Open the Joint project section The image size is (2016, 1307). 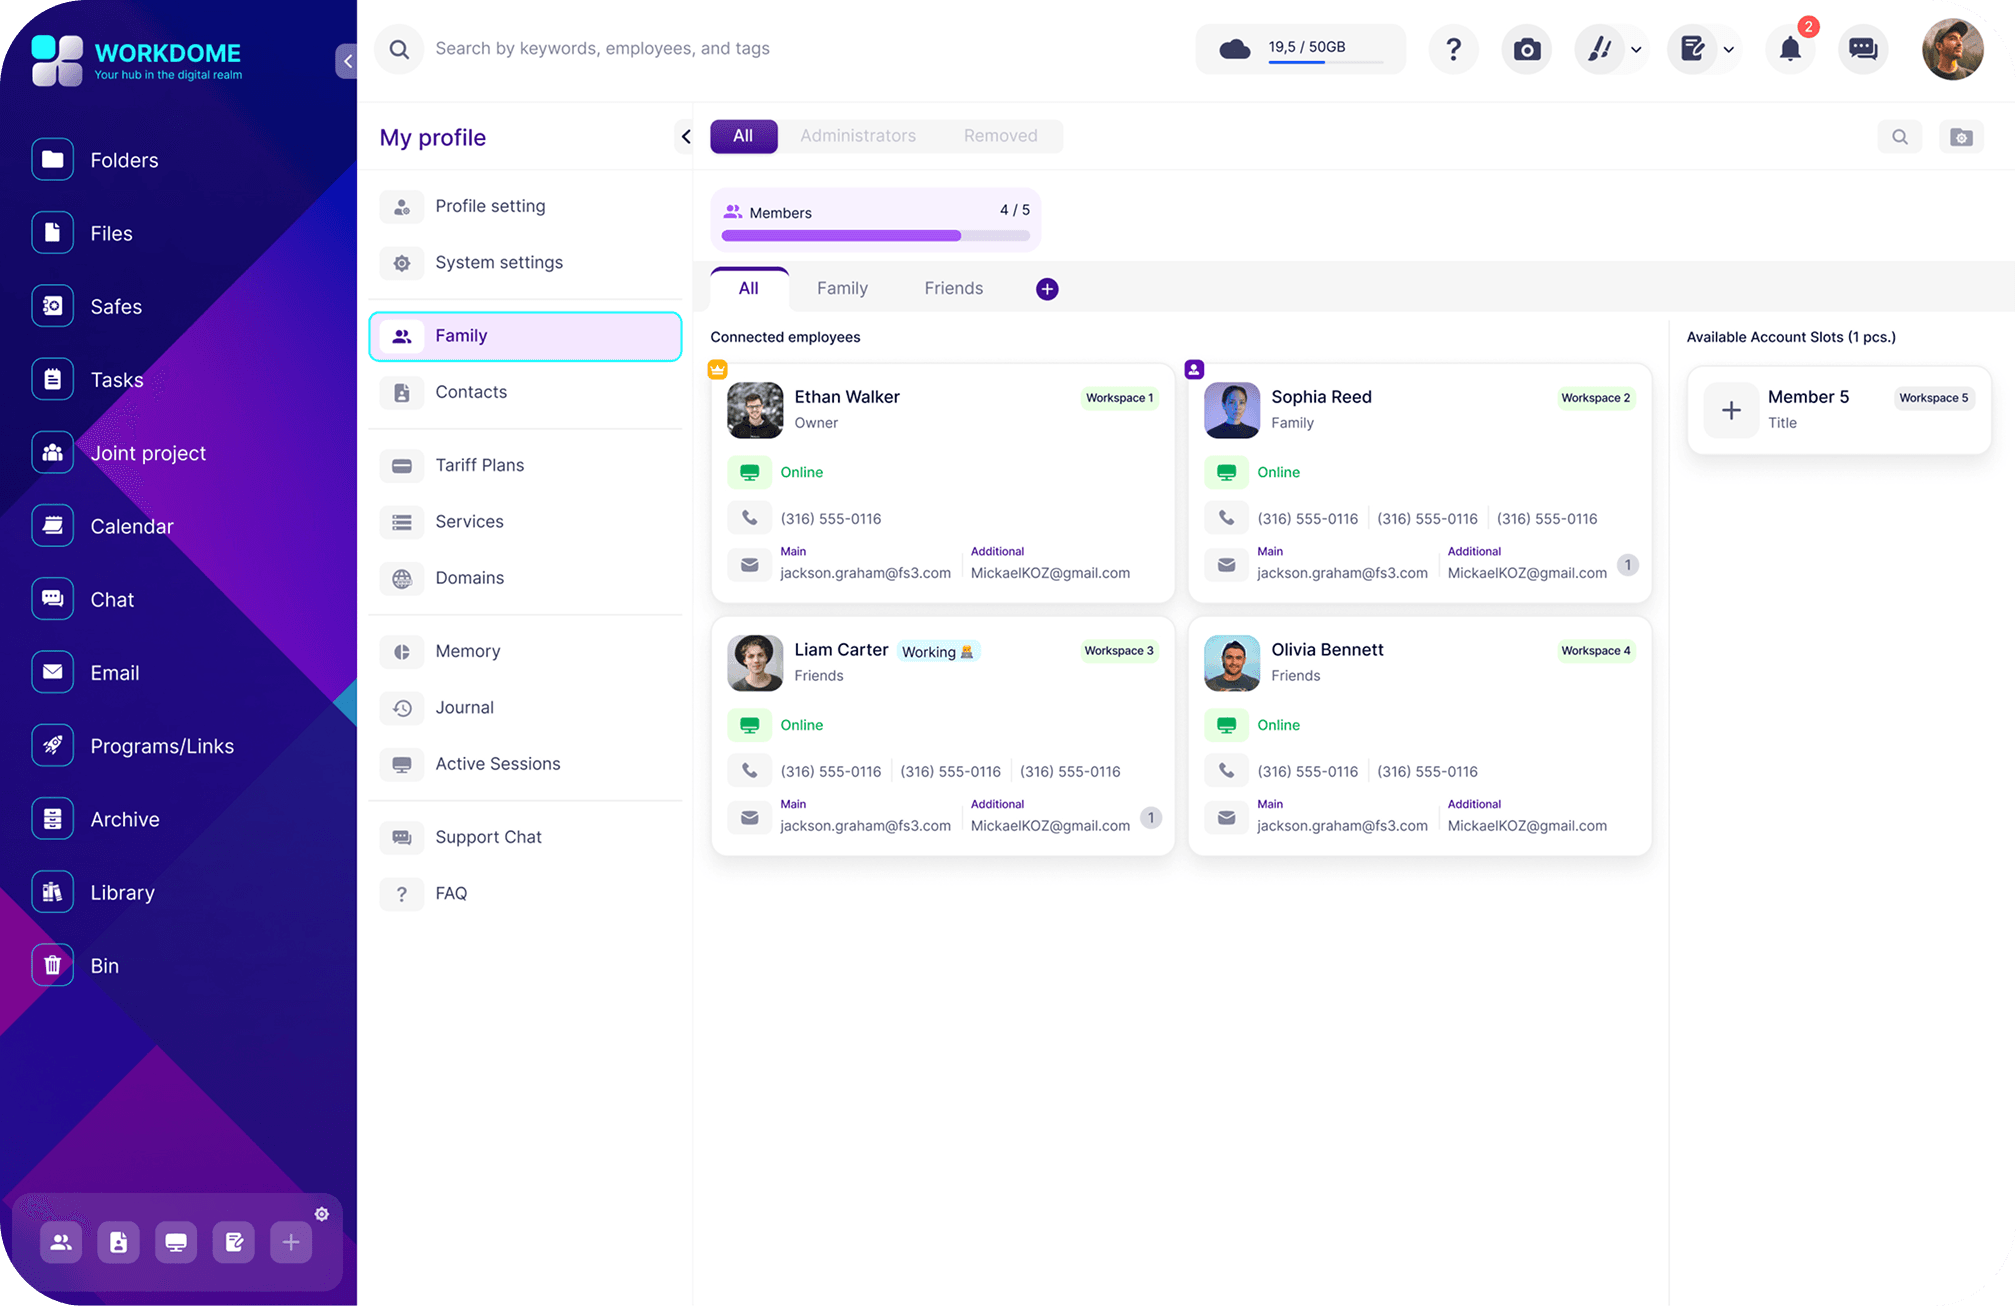[x=148, y=453]
